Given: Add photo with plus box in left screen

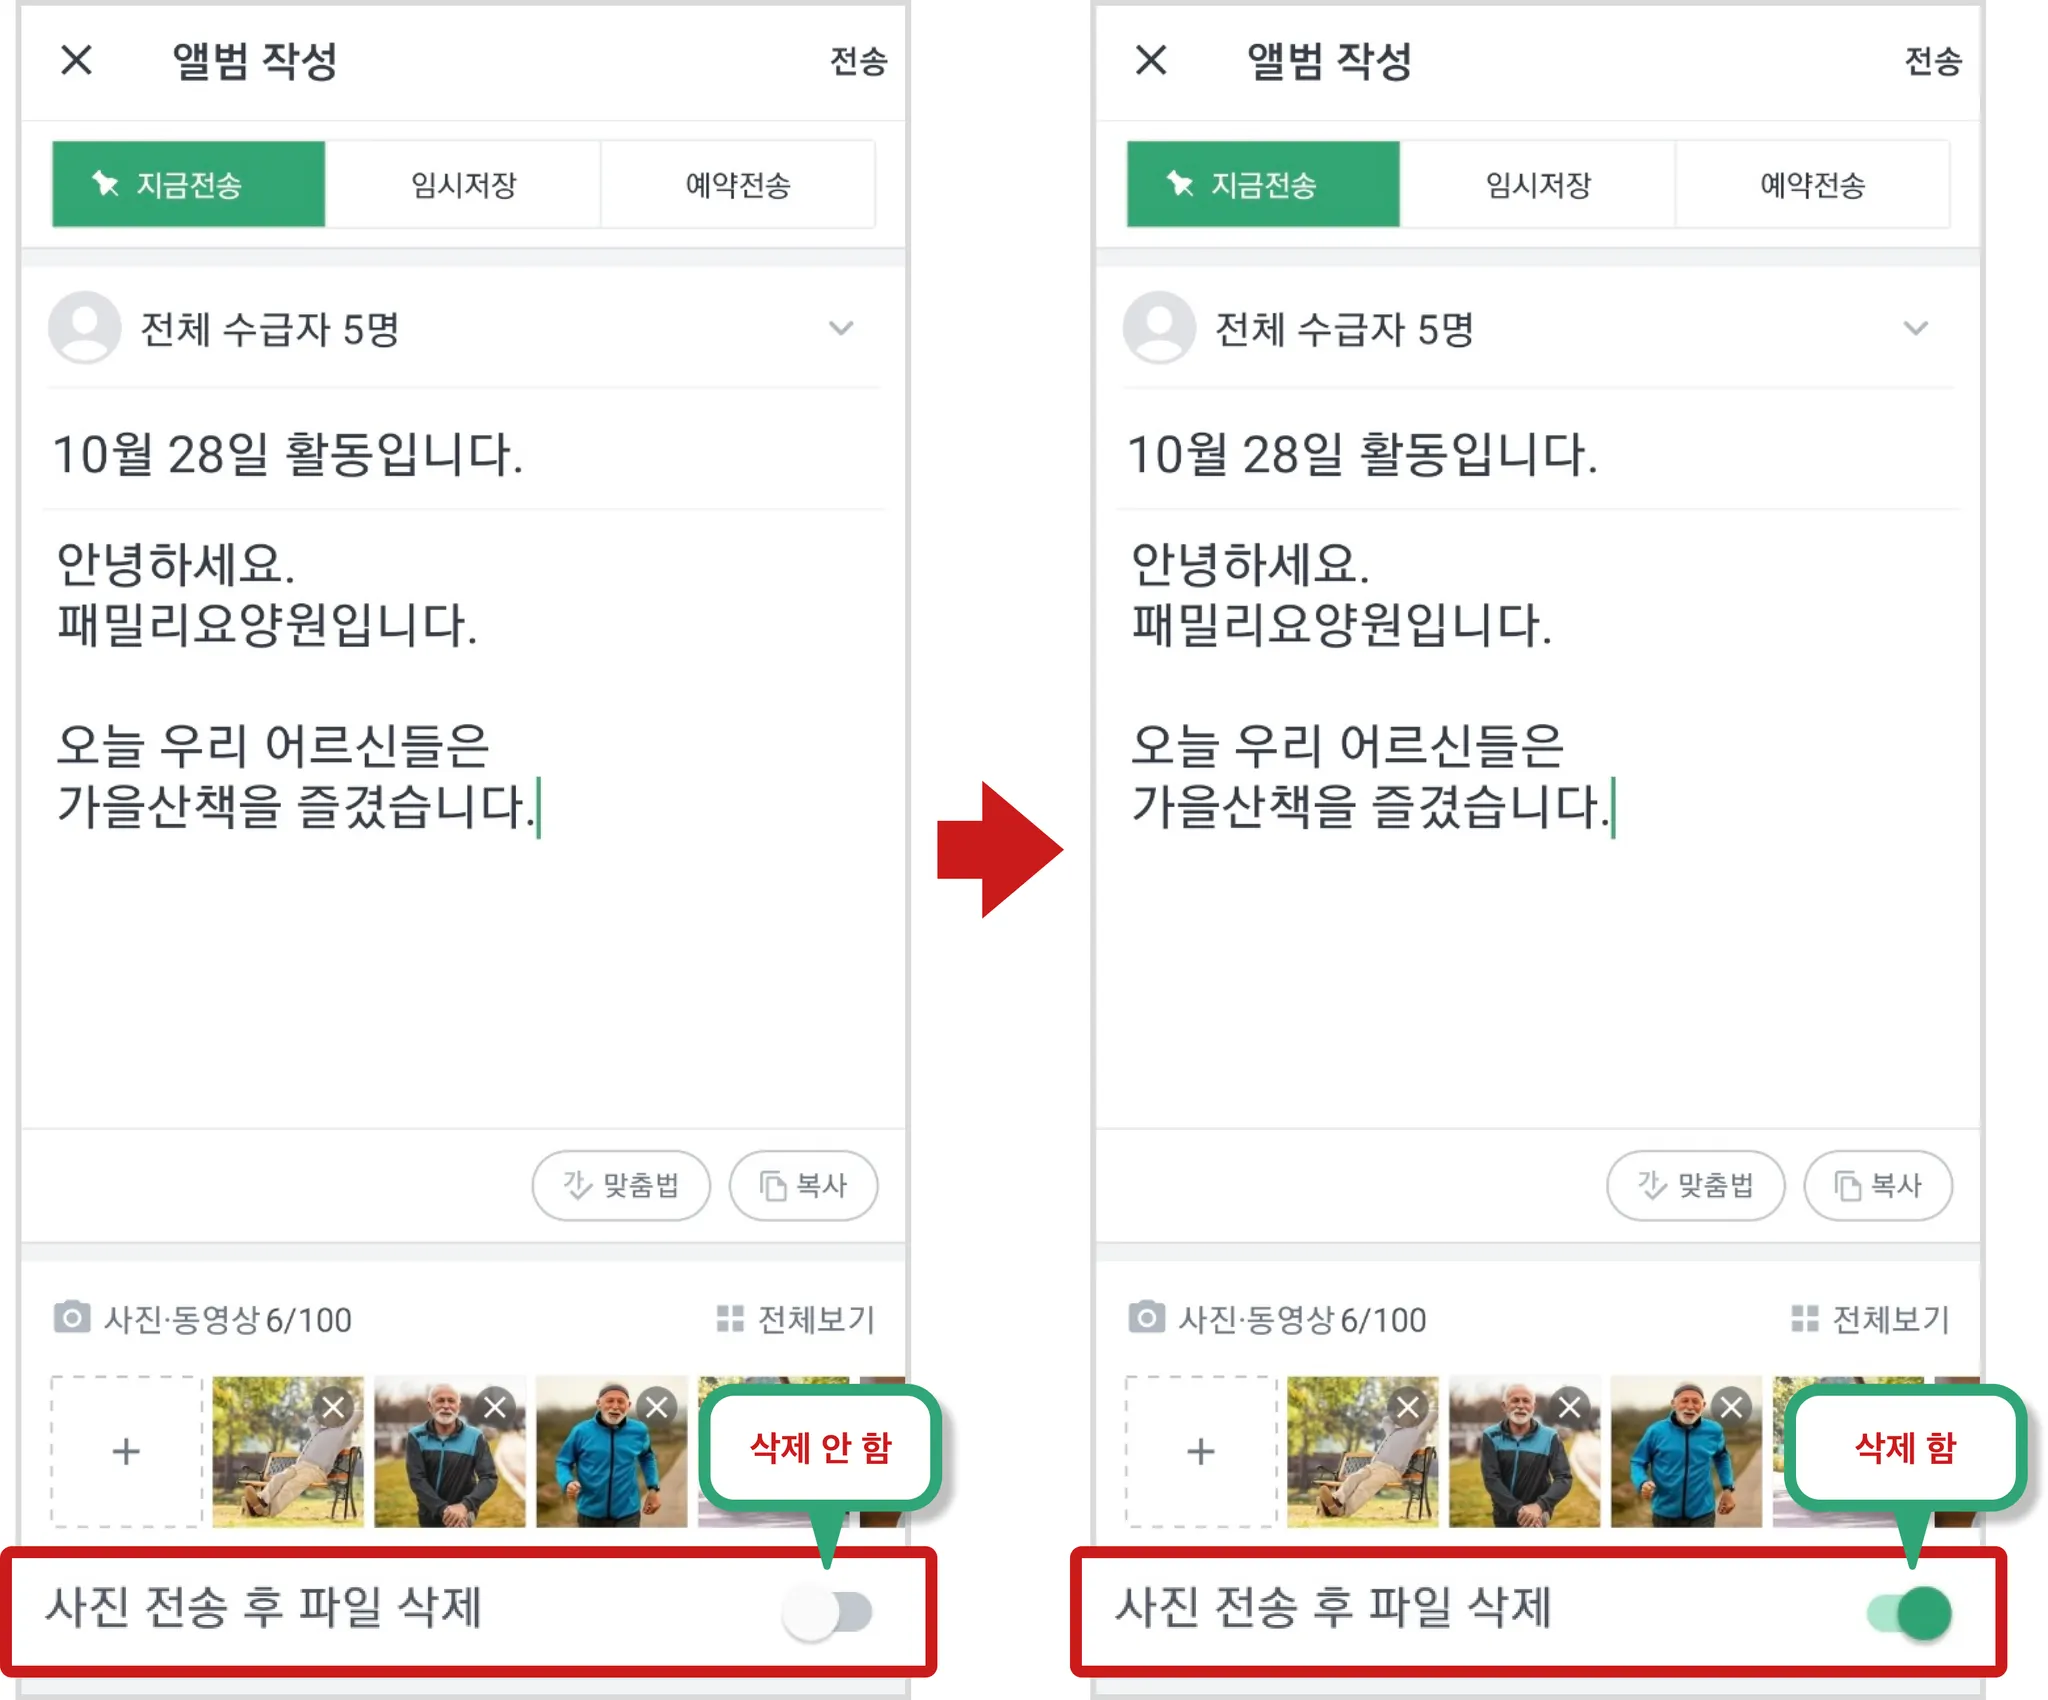Looking at the screenshot, I should [x=126, y=1451].
